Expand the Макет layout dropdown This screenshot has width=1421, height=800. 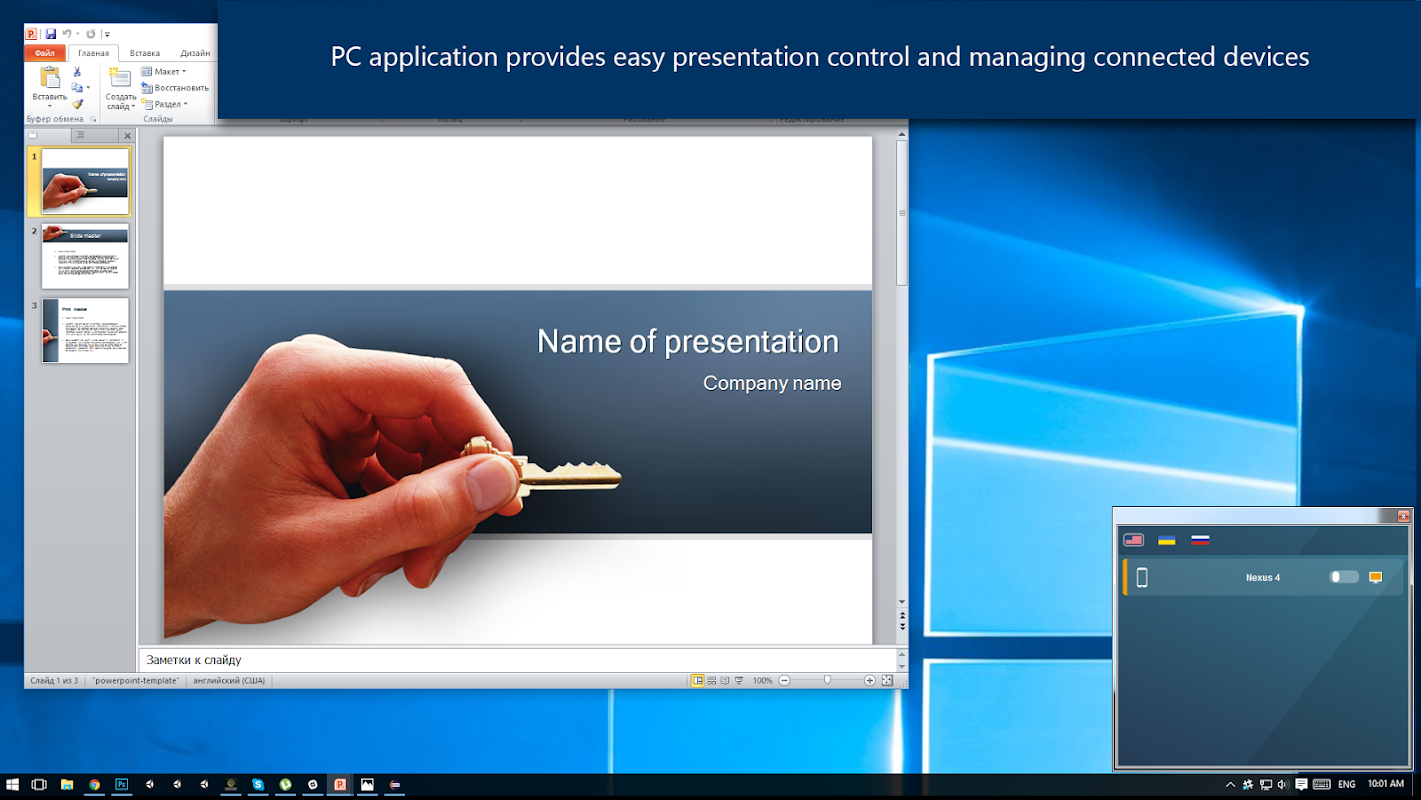164,72
